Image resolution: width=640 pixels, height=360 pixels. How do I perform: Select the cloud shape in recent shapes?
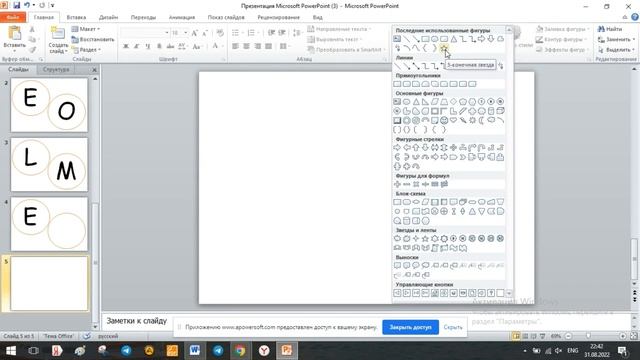(500, 39)
